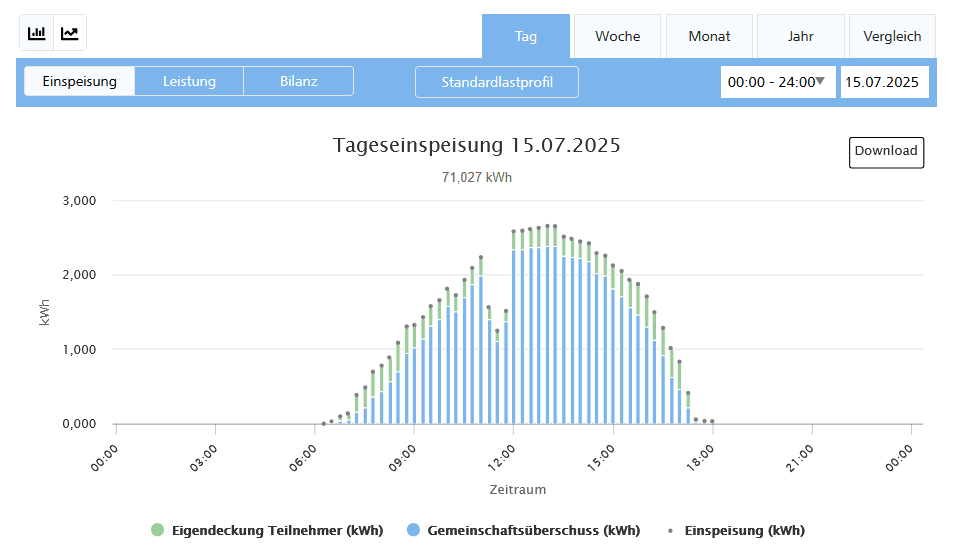Open the date field 15.07.2025
This screenshot has height=560, width=959.
click(883, 82)
